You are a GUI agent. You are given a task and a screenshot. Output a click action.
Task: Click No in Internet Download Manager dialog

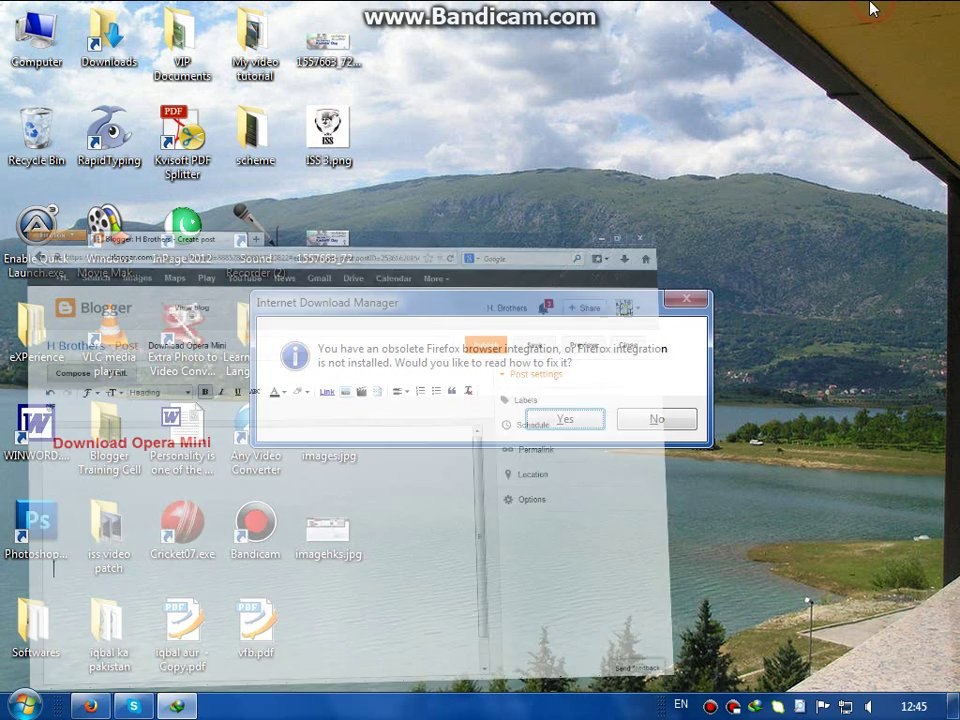click(656, 419)
